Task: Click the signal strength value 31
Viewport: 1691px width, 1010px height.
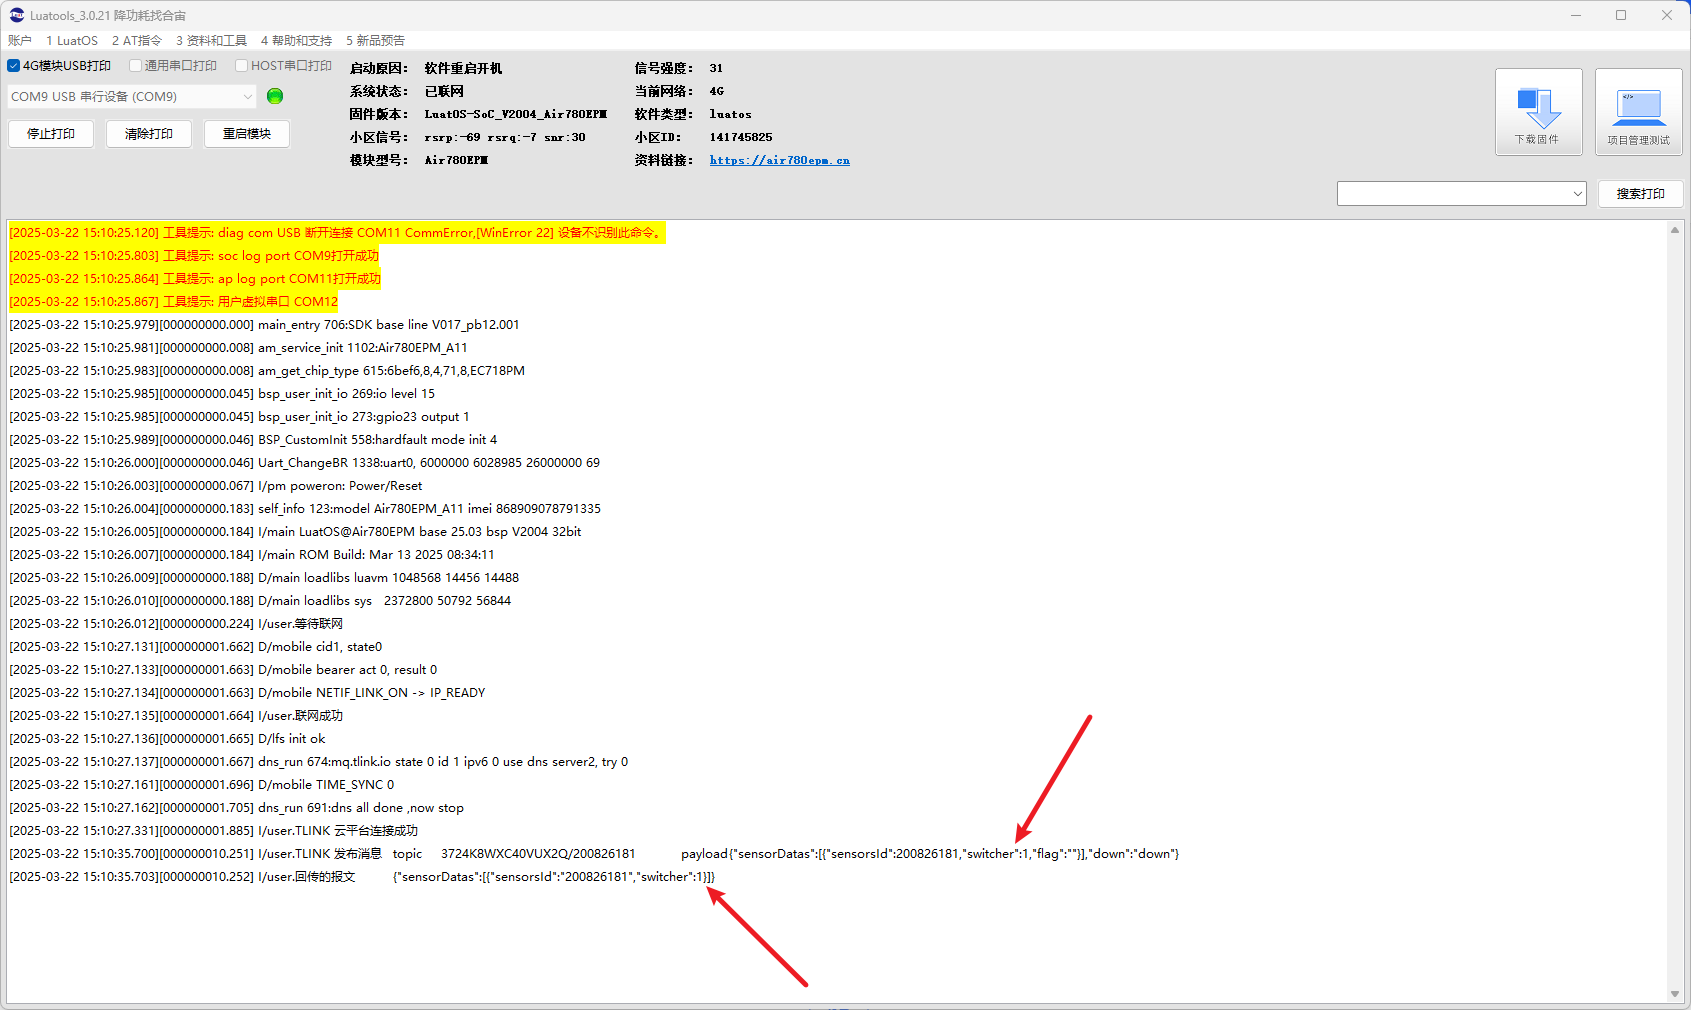Action: point(716,68)
